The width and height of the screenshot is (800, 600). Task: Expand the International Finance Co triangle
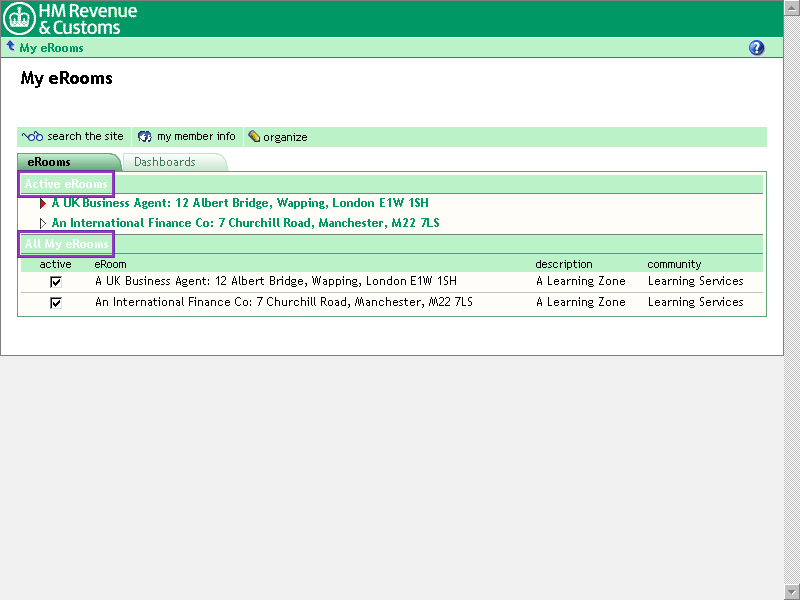(x=43, y=223)
